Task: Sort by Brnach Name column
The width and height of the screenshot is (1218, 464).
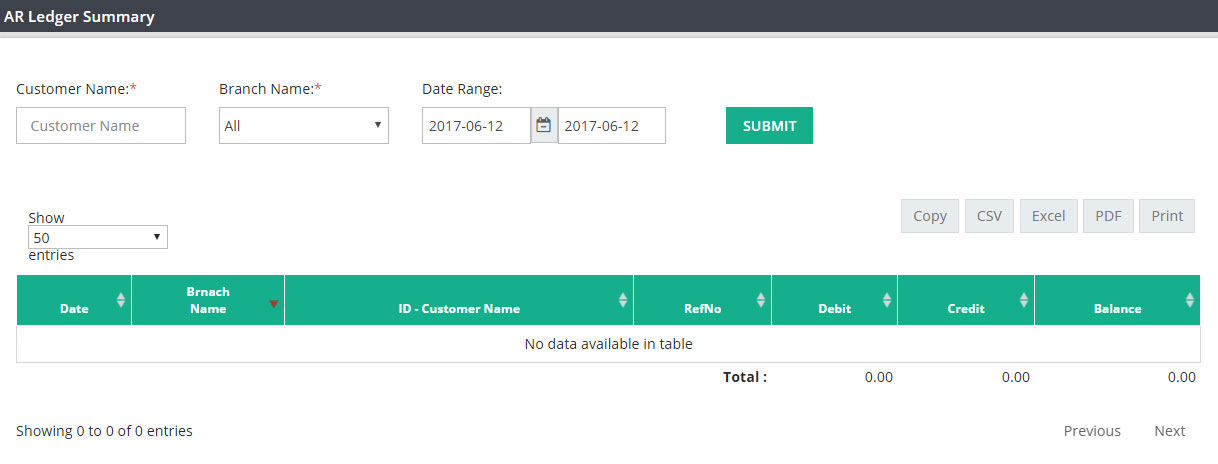Action: click(x=208, y=300)
